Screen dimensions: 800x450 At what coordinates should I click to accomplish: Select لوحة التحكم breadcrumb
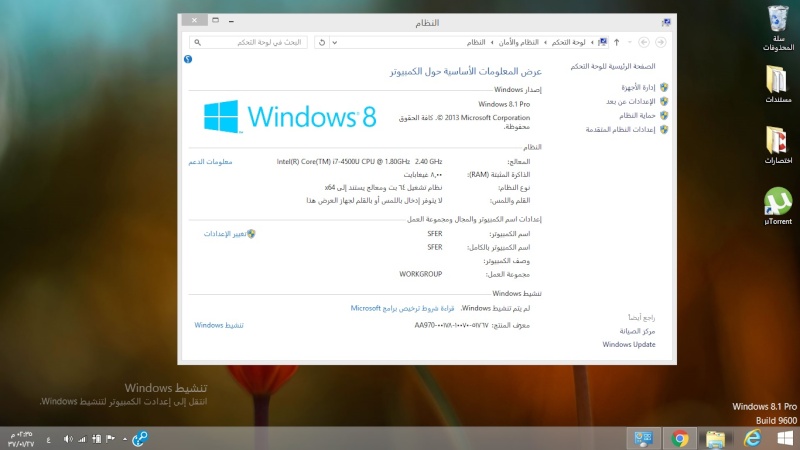[x=568, y=42]
